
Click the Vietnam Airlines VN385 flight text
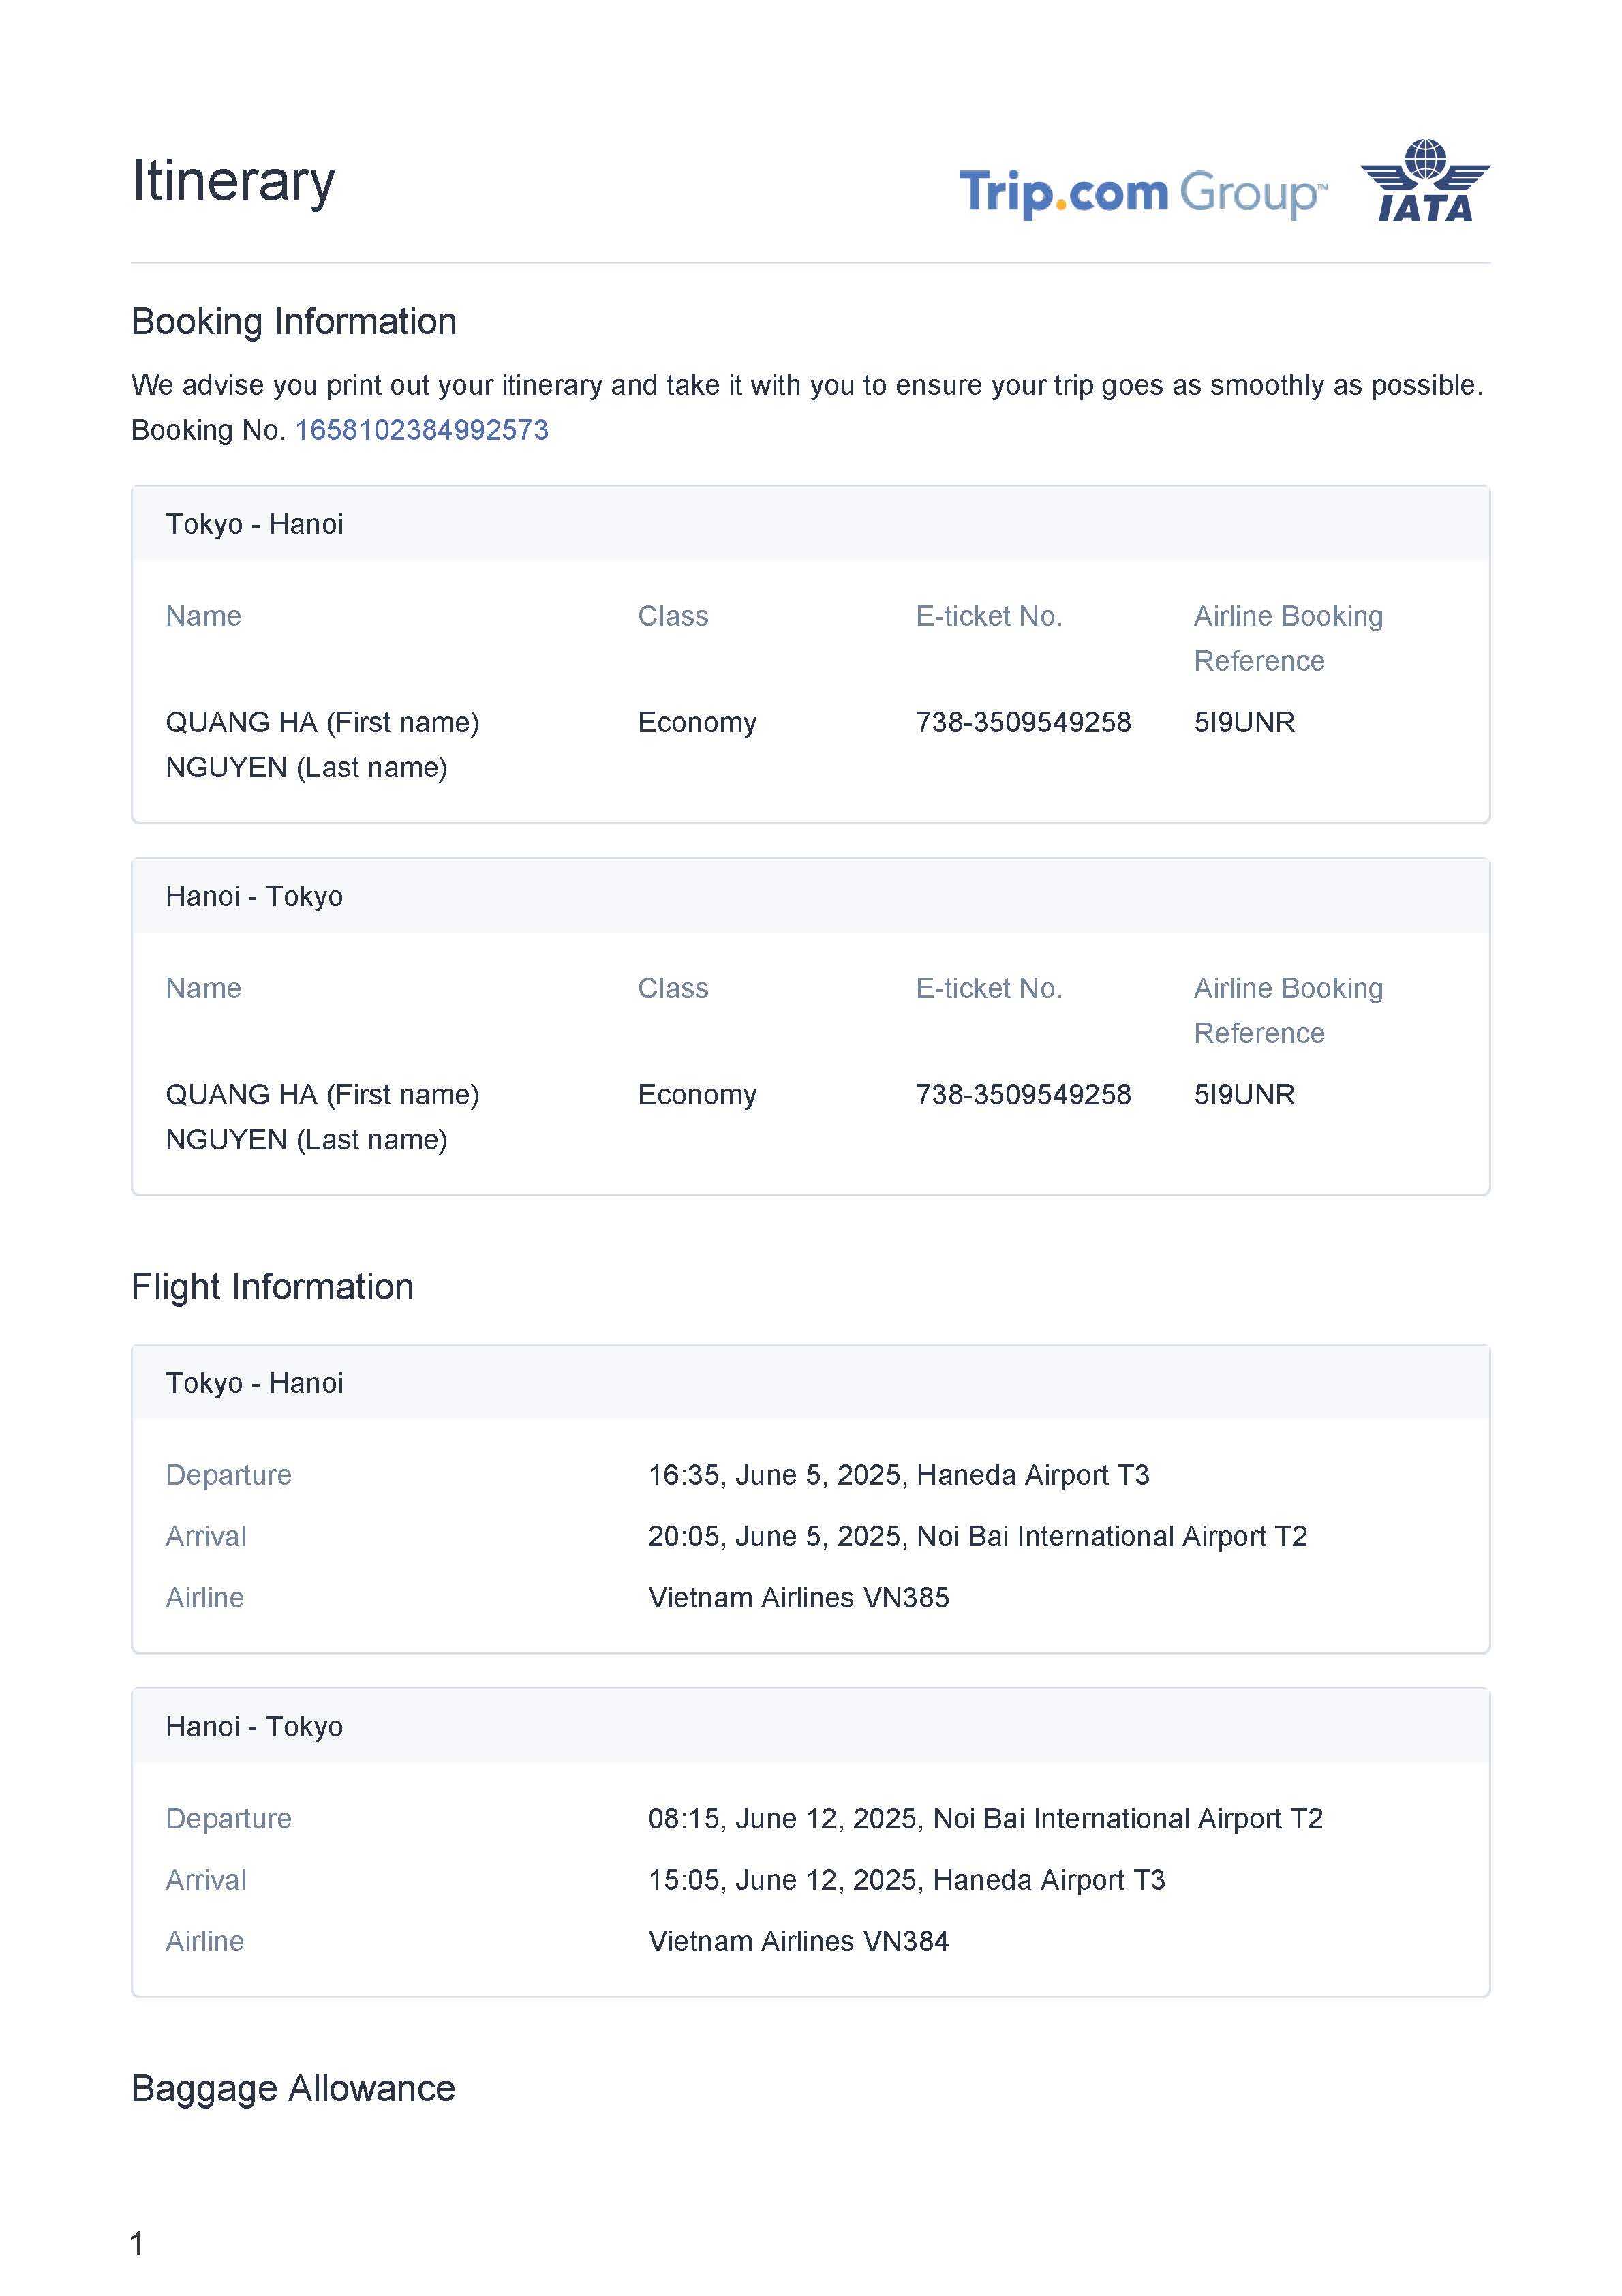798,1598
